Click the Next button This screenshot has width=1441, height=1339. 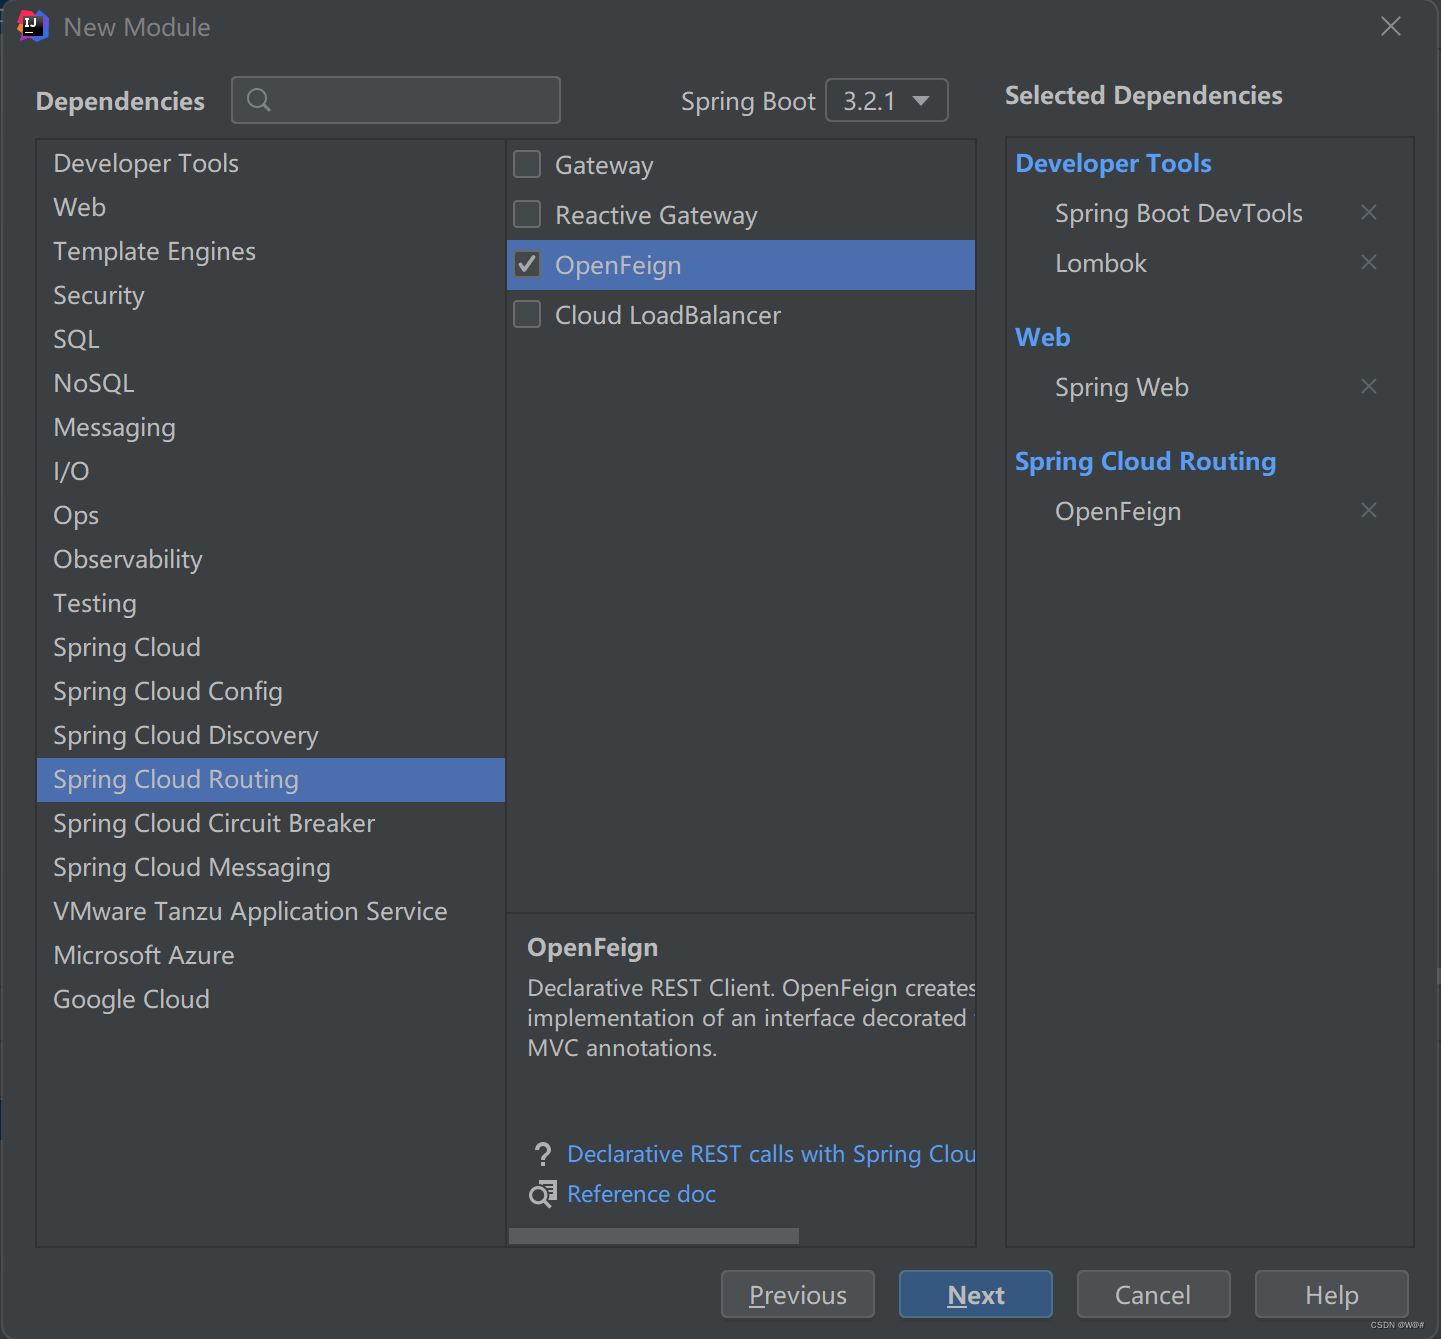(976, 1295)
